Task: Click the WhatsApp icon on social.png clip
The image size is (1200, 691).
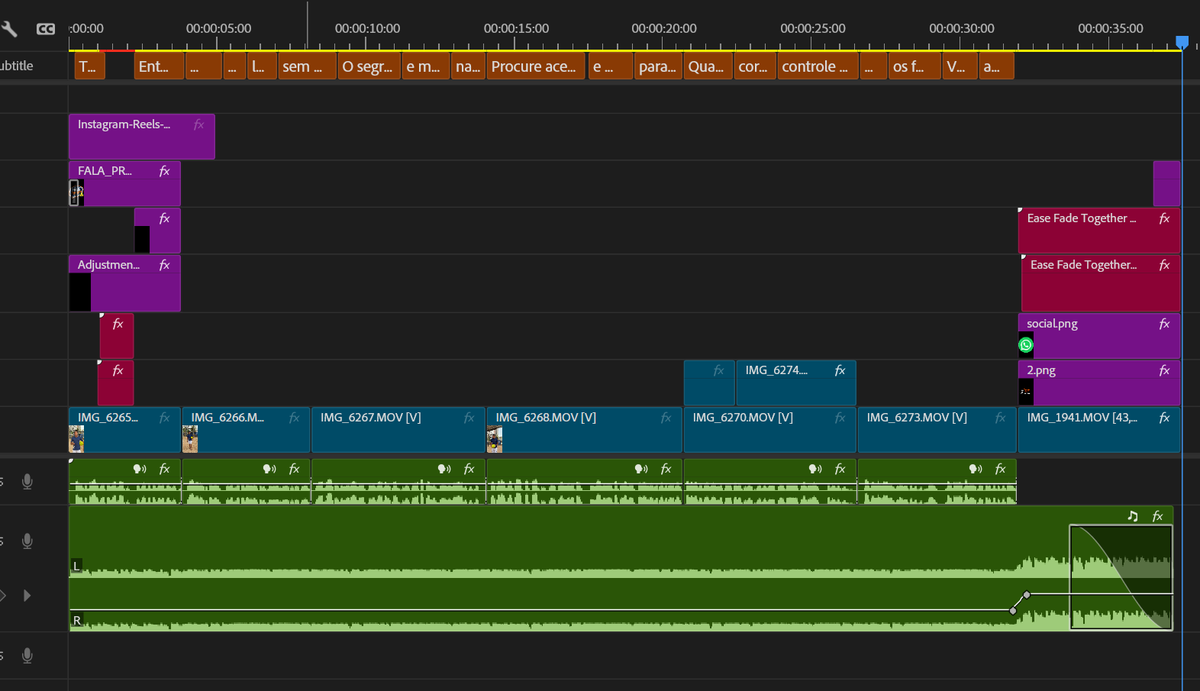Action: click(x=1026, y=345)
